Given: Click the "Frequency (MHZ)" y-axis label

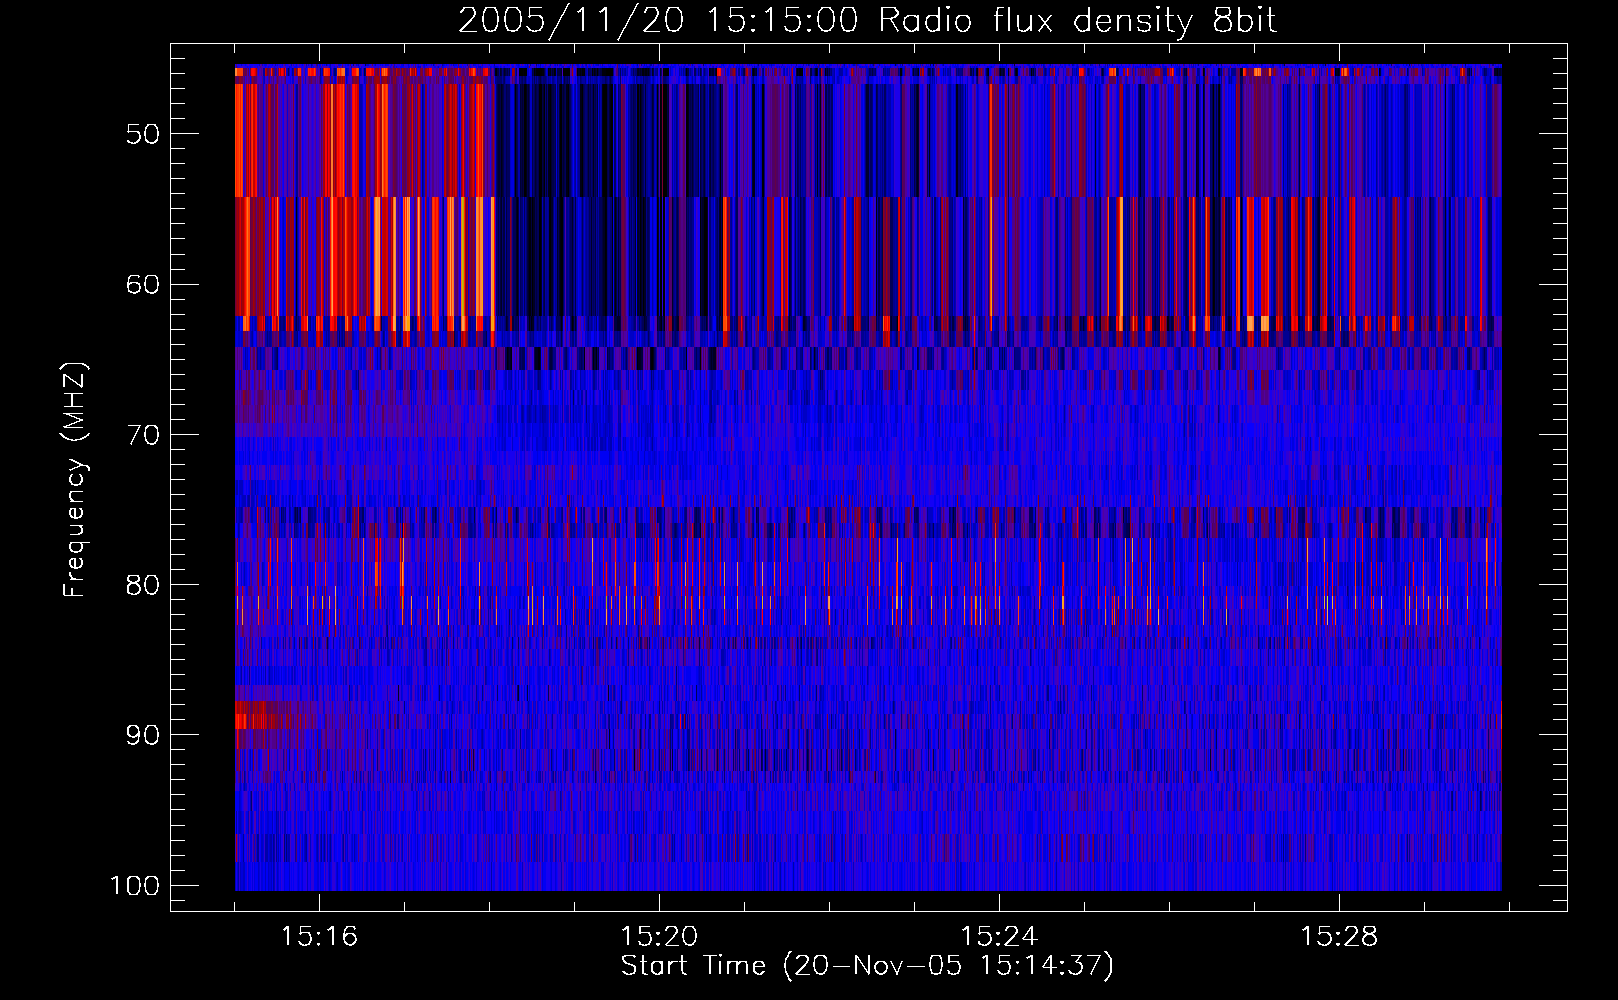Looking at the screenshot, I should (75, 480).
